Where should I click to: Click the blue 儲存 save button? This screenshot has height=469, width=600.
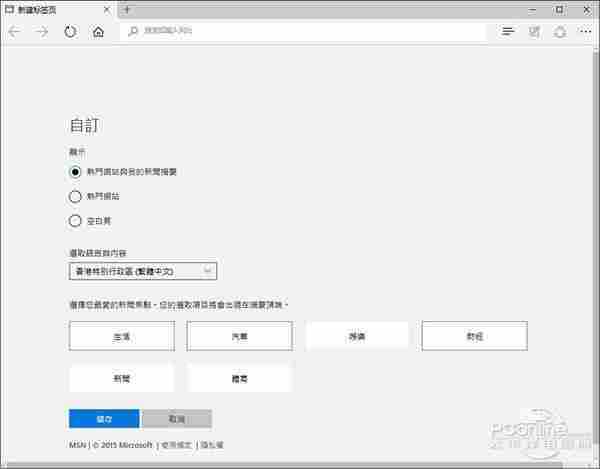point(104,419)
